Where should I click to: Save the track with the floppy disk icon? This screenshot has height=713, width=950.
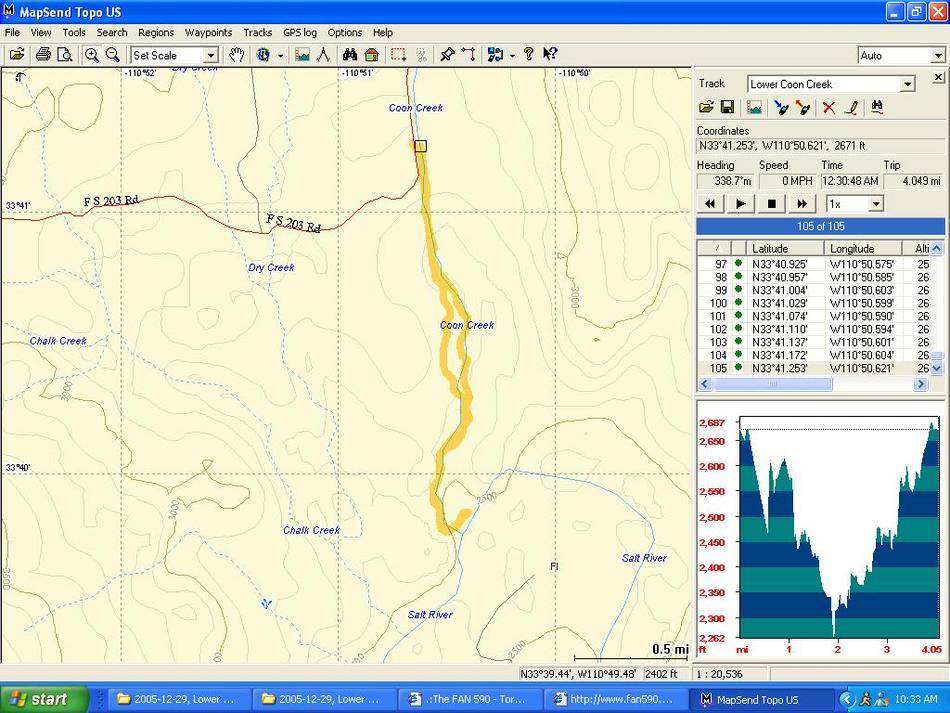click(728, 108)
